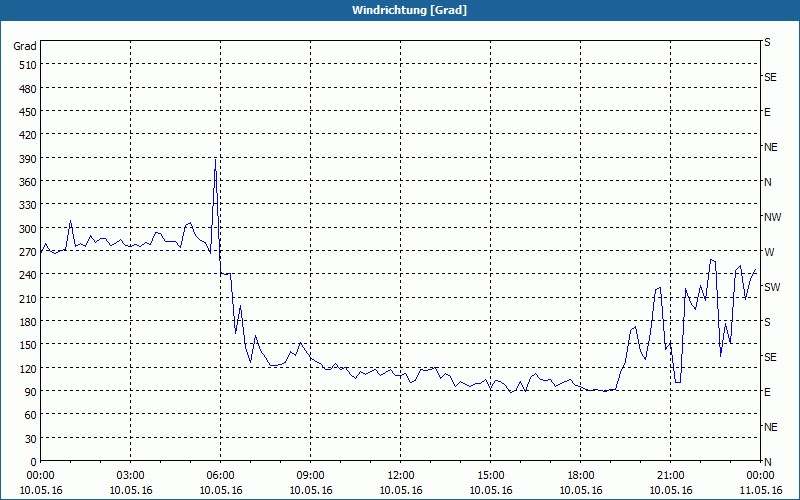Select the 06:00 time label
Image resolution: width=800 pixels, height=500 pixels.
[x=220, y=476]
